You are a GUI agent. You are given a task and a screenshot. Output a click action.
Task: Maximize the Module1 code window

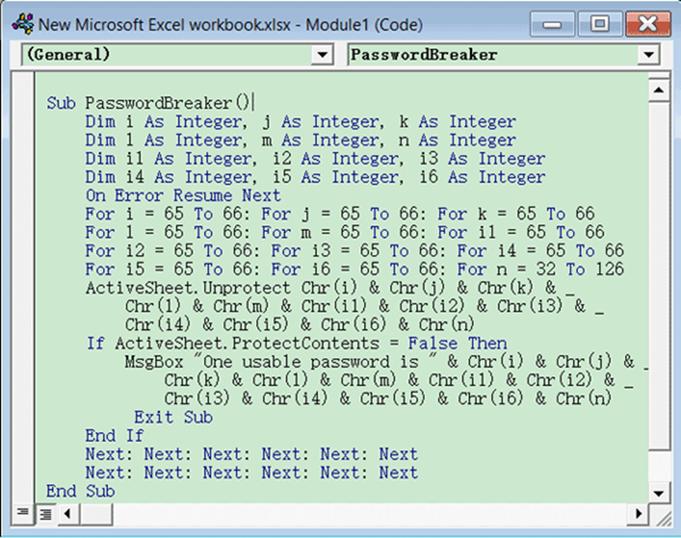click(598, 20)
